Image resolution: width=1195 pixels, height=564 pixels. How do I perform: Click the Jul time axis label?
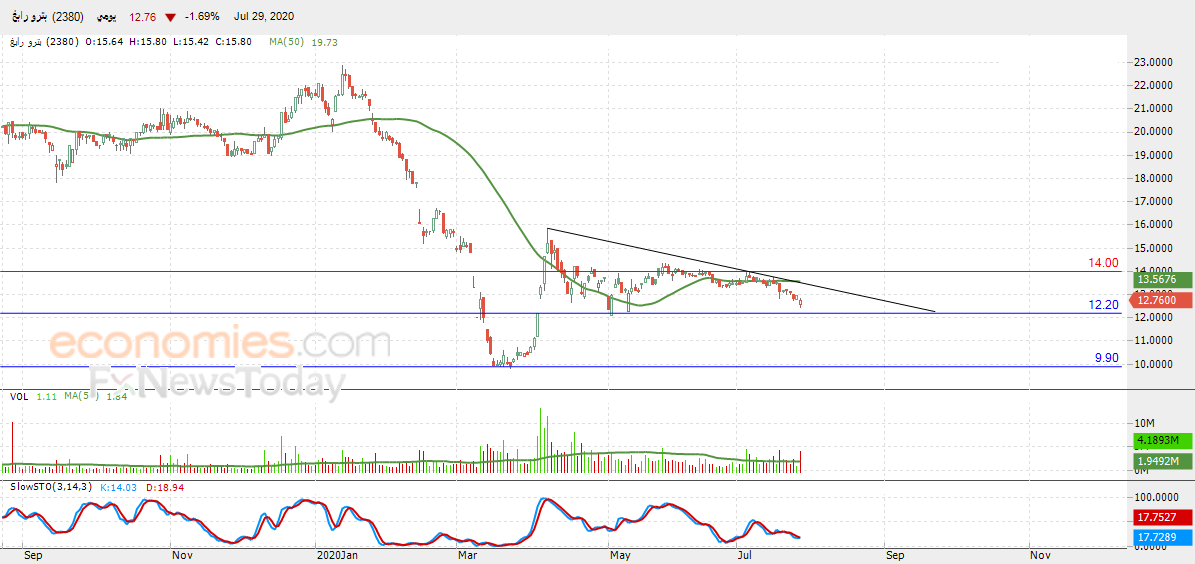pyautogui.click(x=743, y=555)
